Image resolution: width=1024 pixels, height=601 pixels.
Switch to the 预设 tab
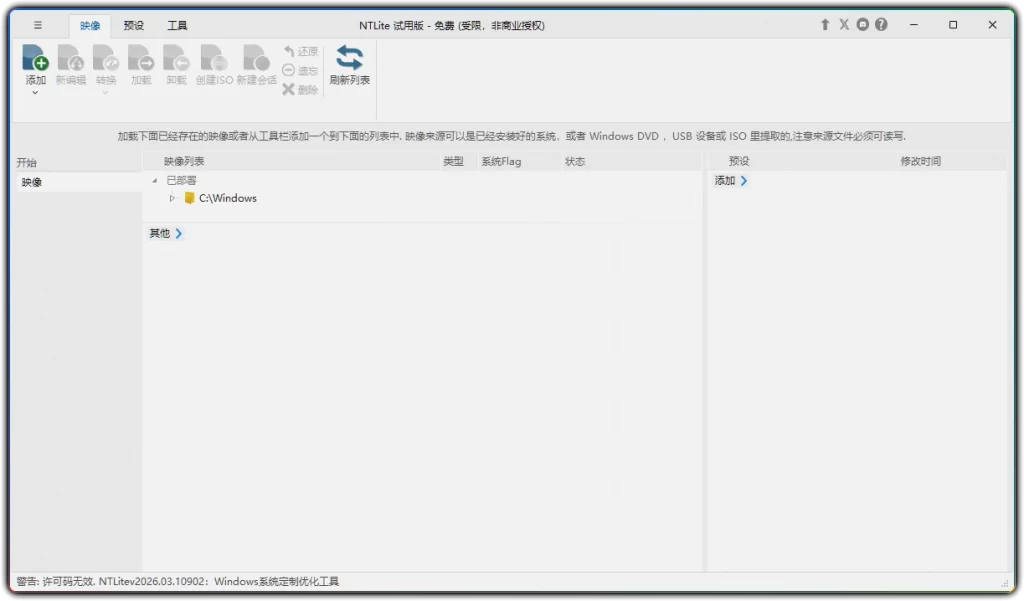[x=134, y=25]
